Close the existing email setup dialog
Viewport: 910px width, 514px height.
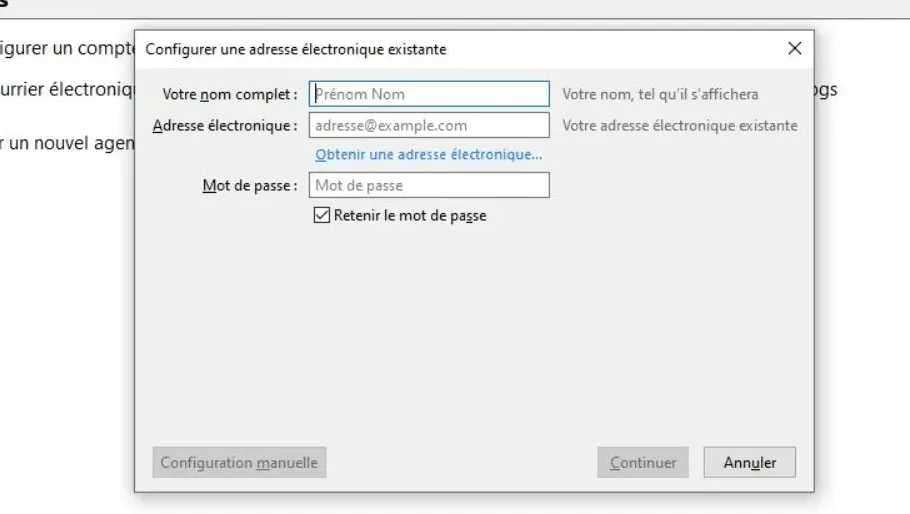(794, 49)
